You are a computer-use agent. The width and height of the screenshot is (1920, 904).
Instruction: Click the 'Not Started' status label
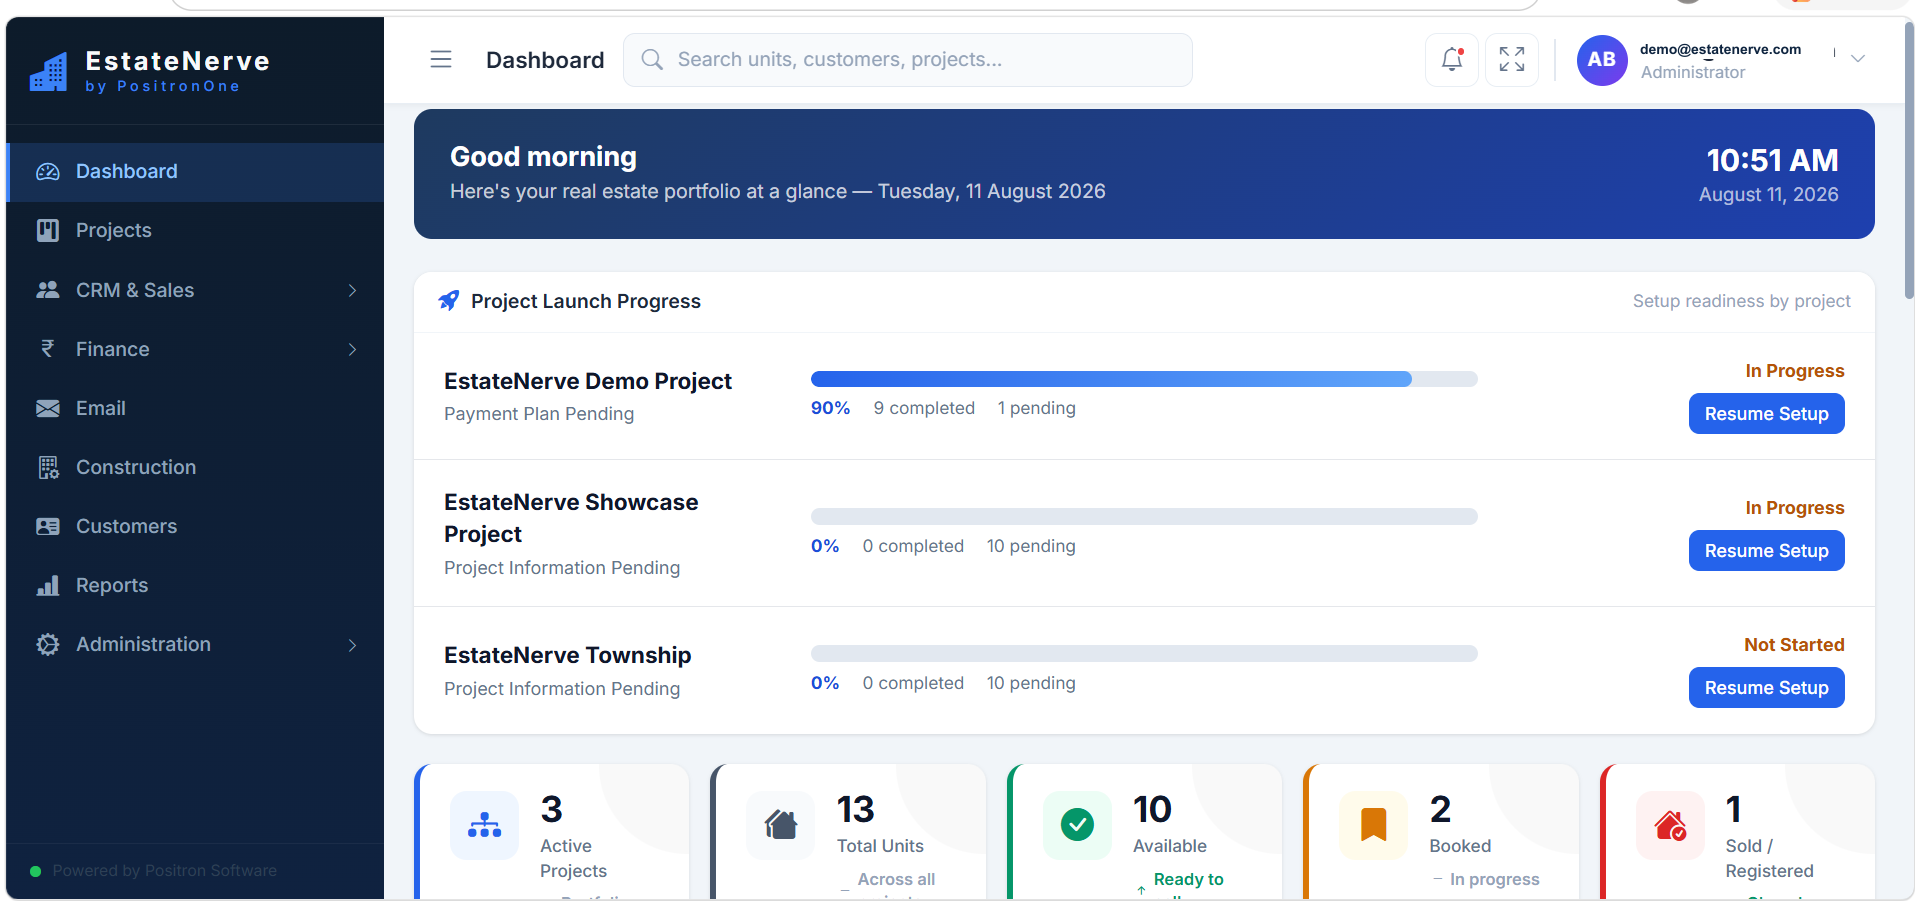pyautogui.click(x=1794, y=645)
